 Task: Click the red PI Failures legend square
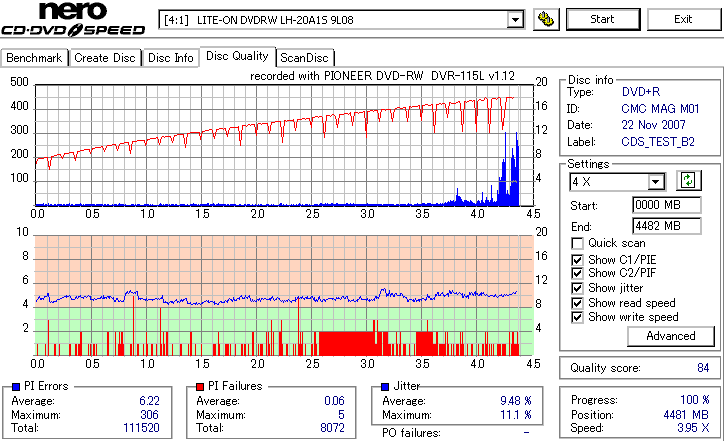200,387
